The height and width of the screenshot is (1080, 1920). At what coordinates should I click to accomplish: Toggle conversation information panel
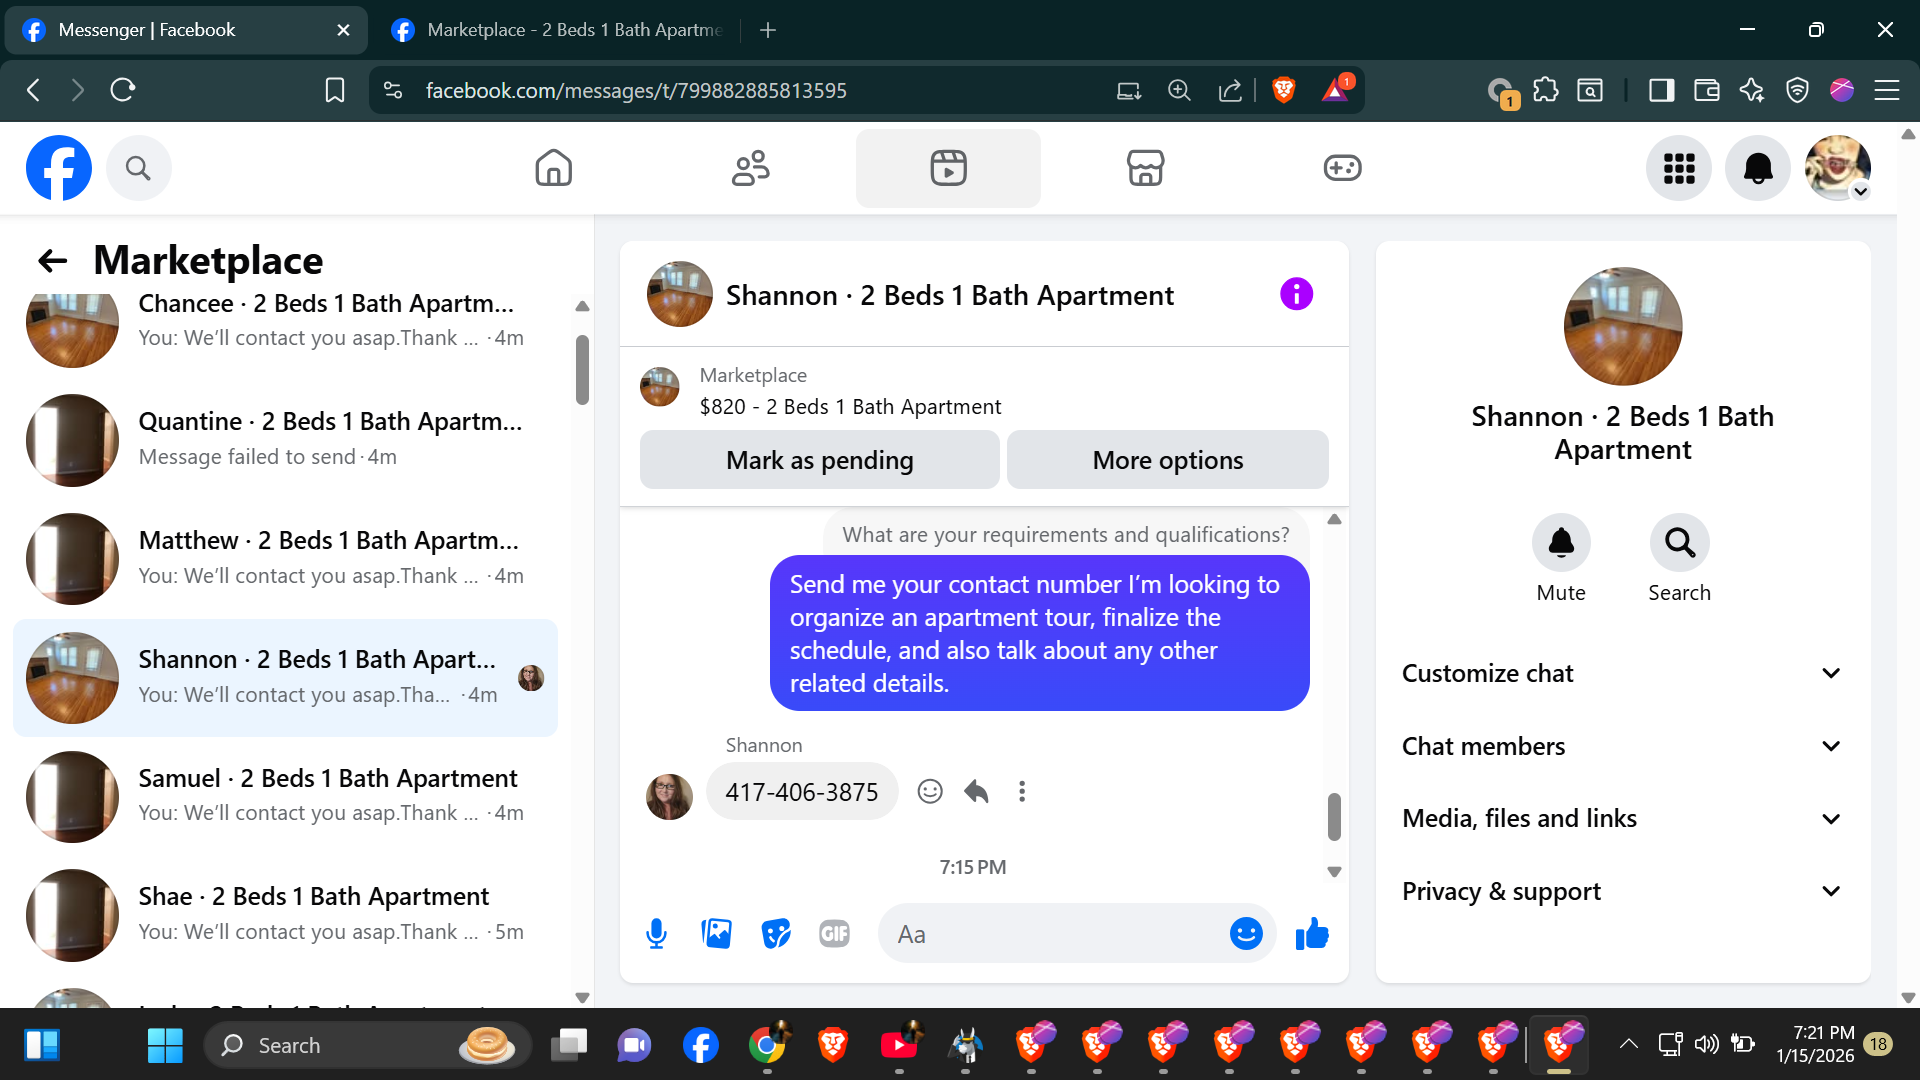click(1296, 294)
